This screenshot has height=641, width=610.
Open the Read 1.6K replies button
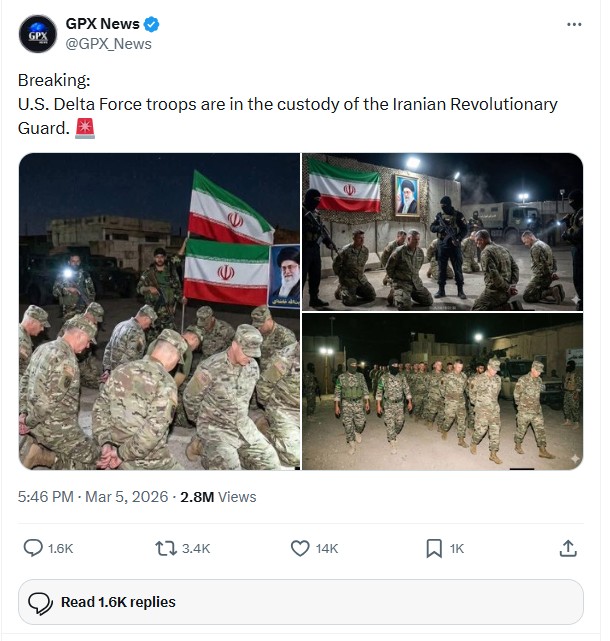pyautogui.click(x=301, y=602)
